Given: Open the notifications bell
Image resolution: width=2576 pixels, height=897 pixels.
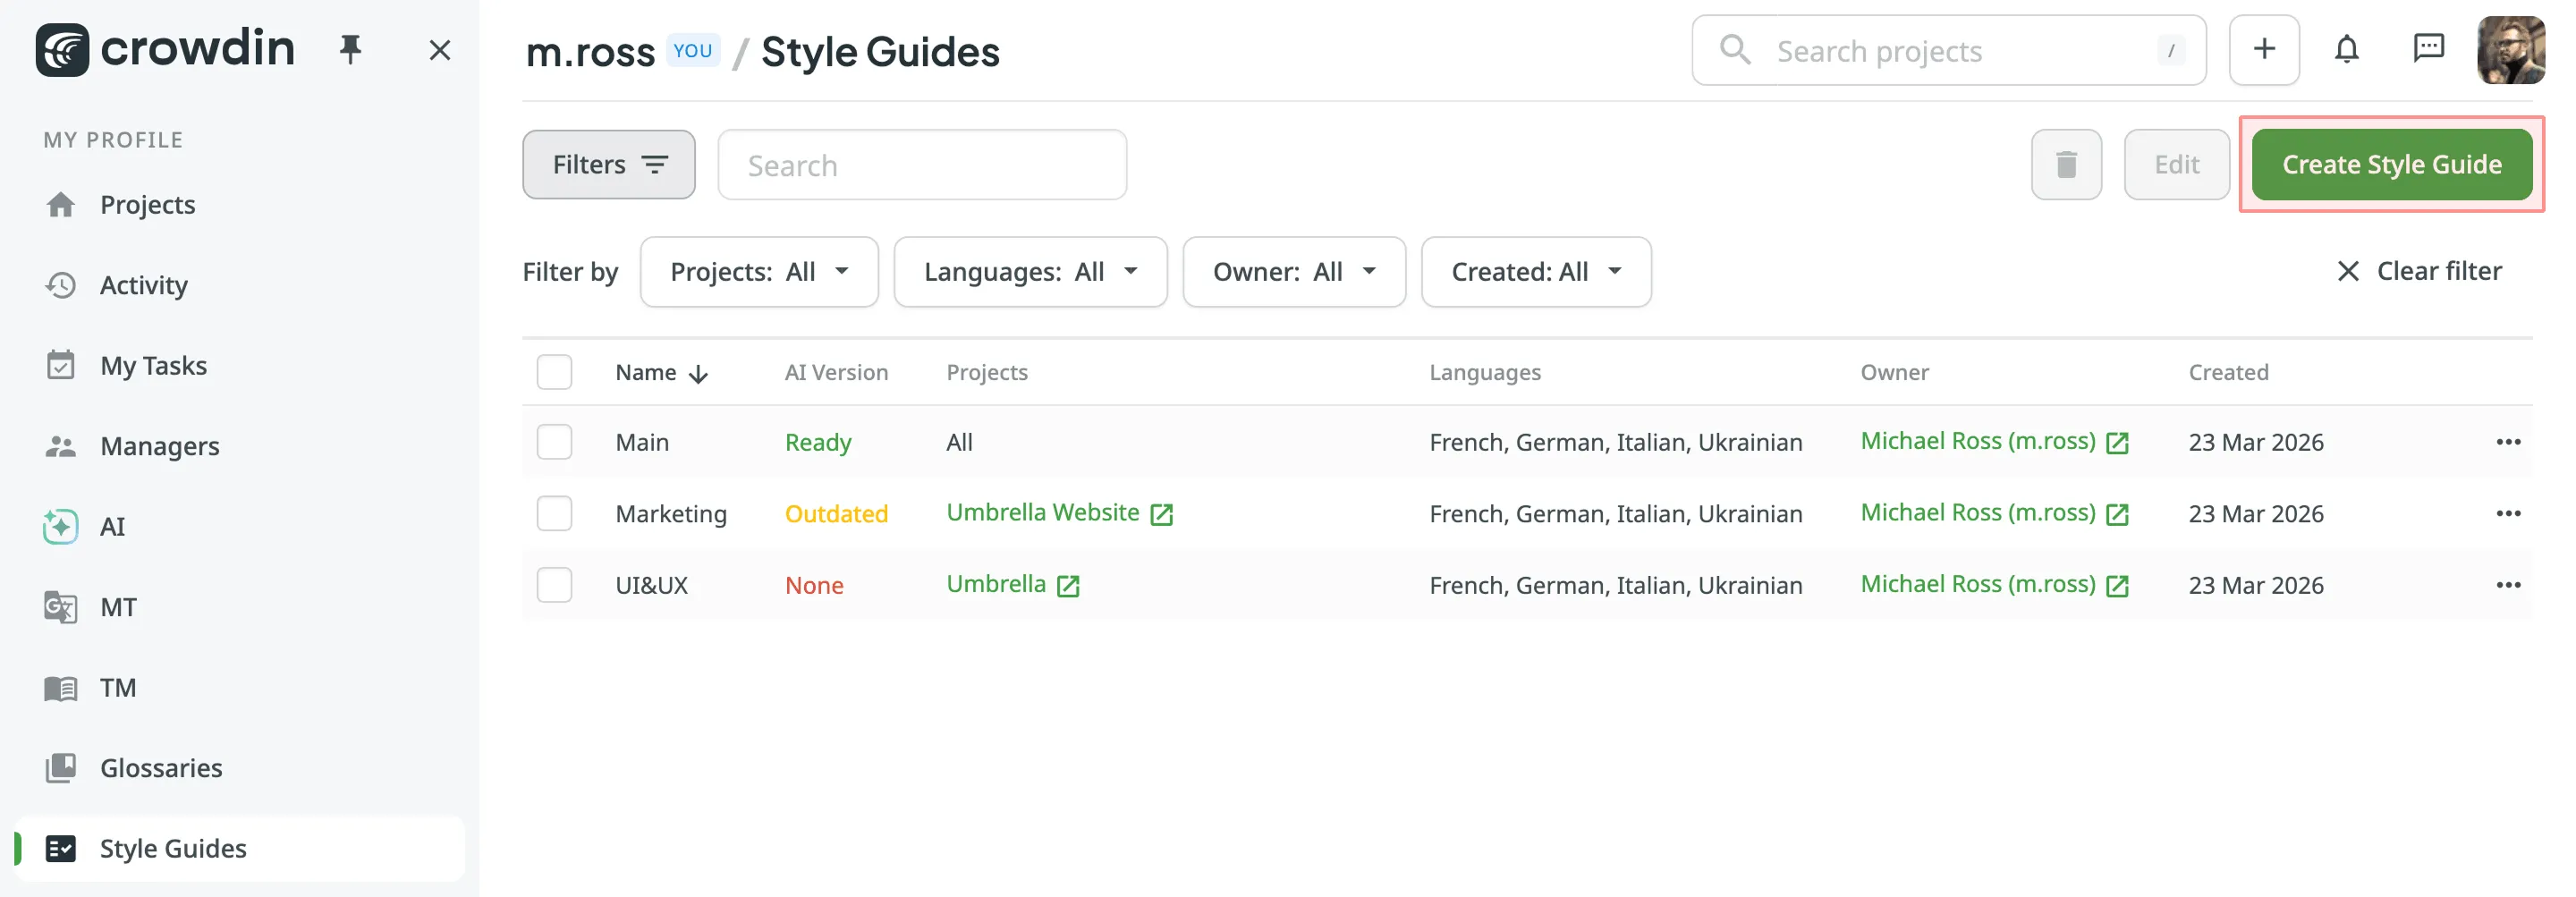Looking at the screenshot, I should tap(2347, 49).
